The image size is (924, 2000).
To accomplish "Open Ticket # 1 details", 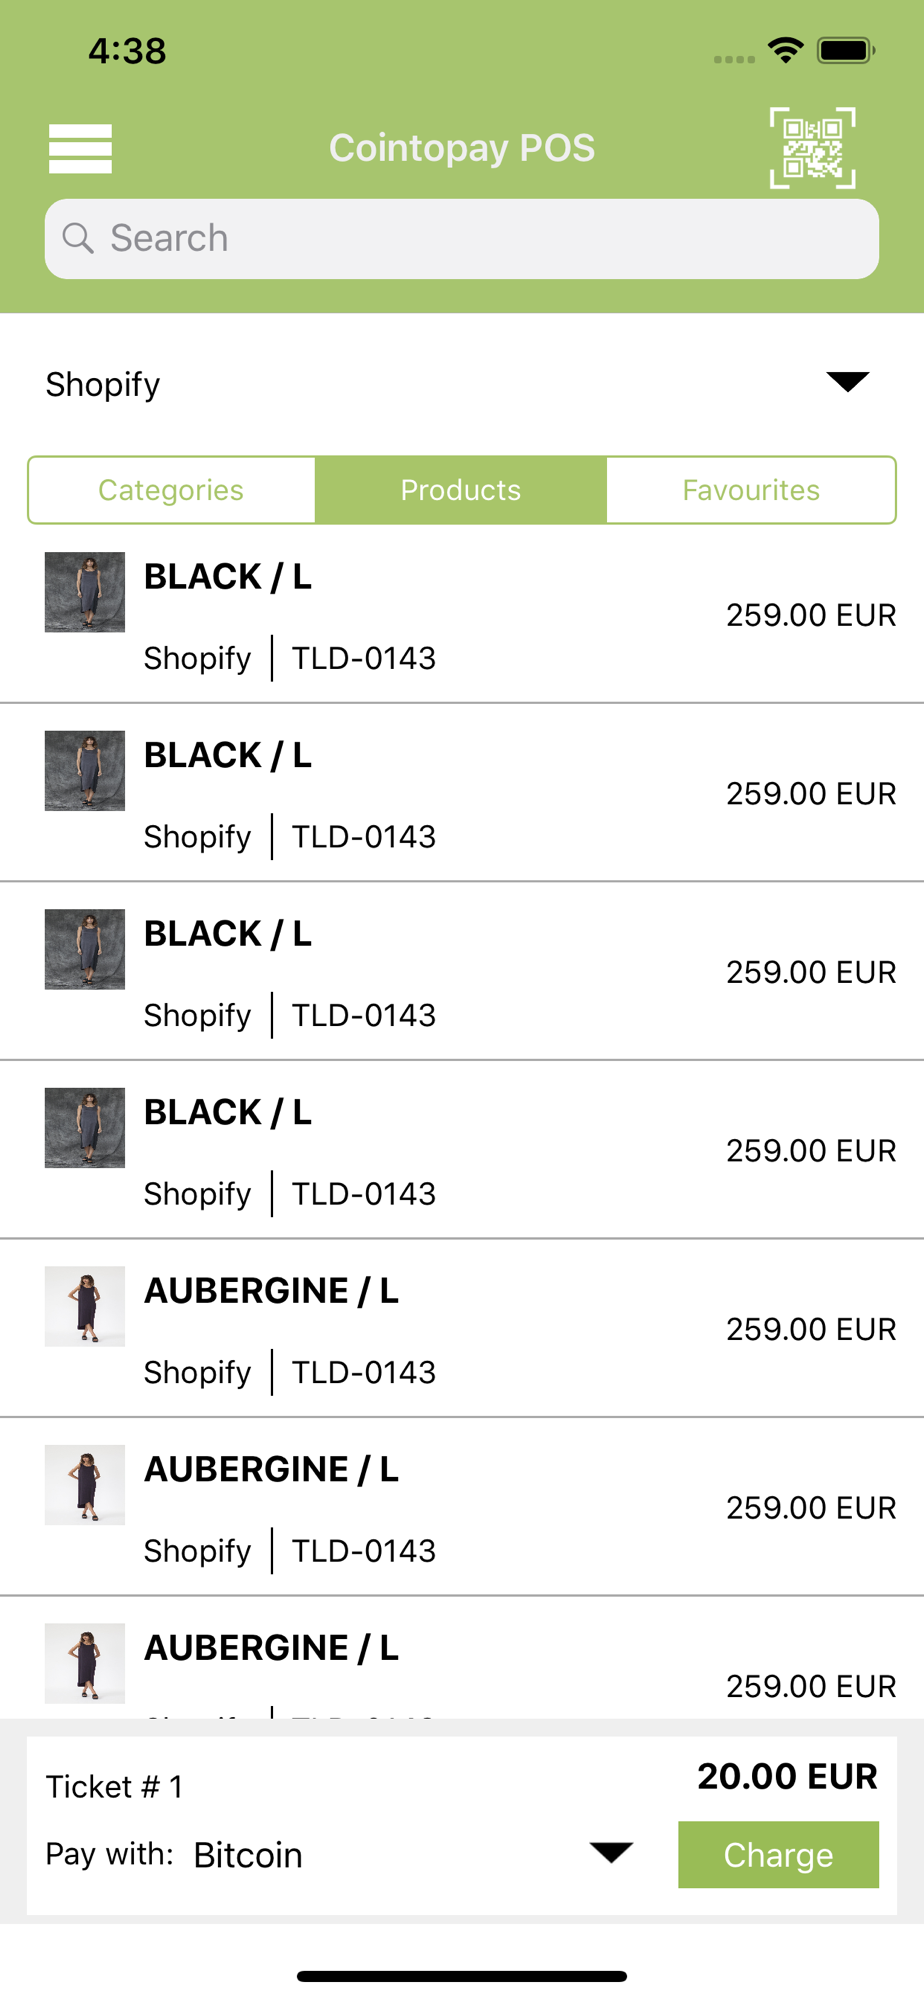I will [115, 1787].
